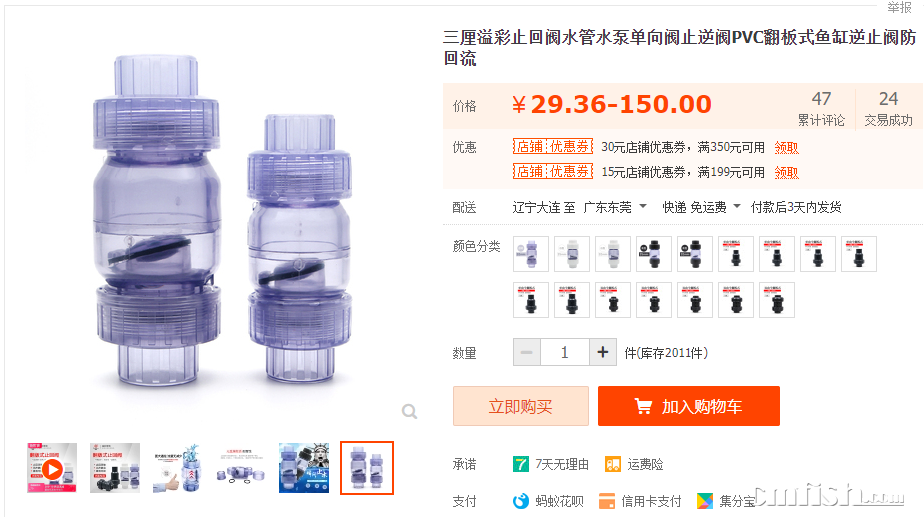Claim the 15元 store coupon via 领取
Screen dimensions: 924x517
786,172
